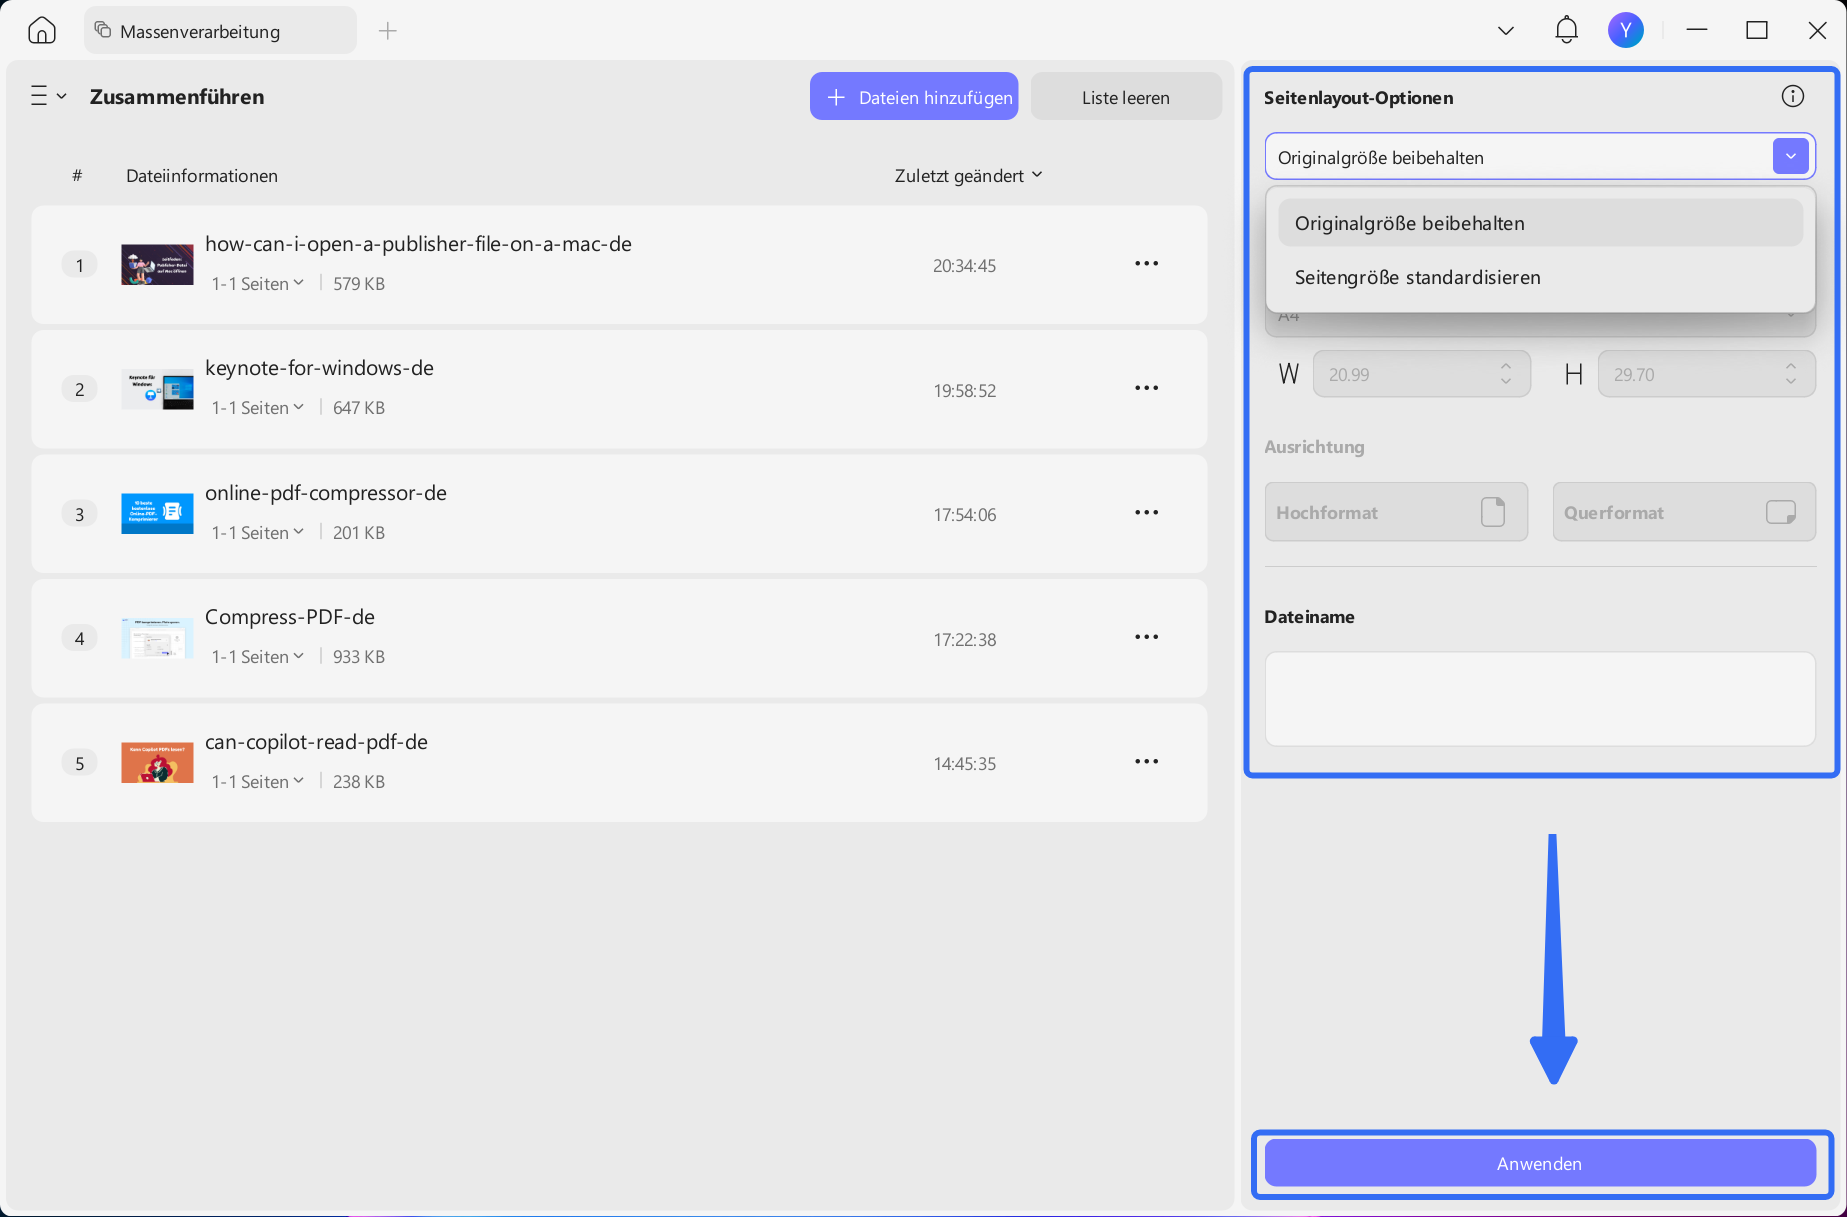Viewport: 1847px width, 1217px height.
Task: Select file name online-pdf-compressor-de
Action: [x=326, y=493]
